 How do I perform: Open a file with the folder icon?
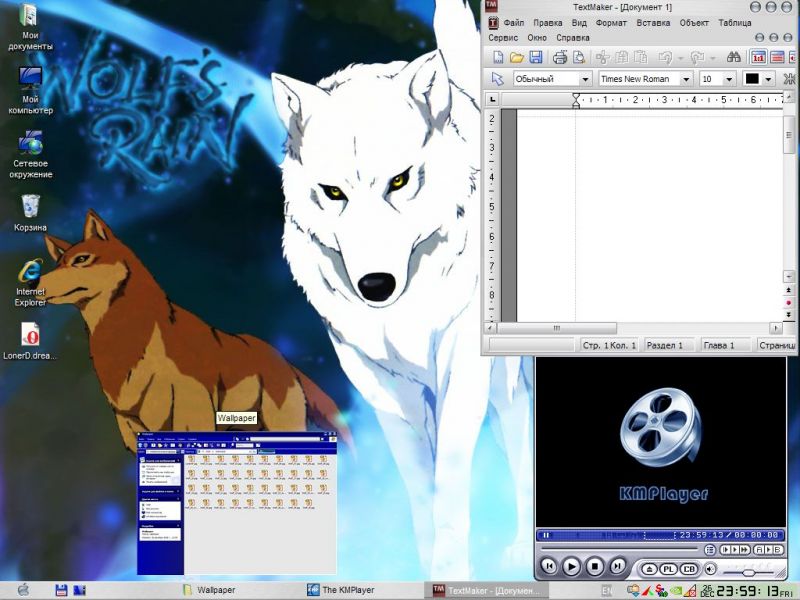click(517, 57)
